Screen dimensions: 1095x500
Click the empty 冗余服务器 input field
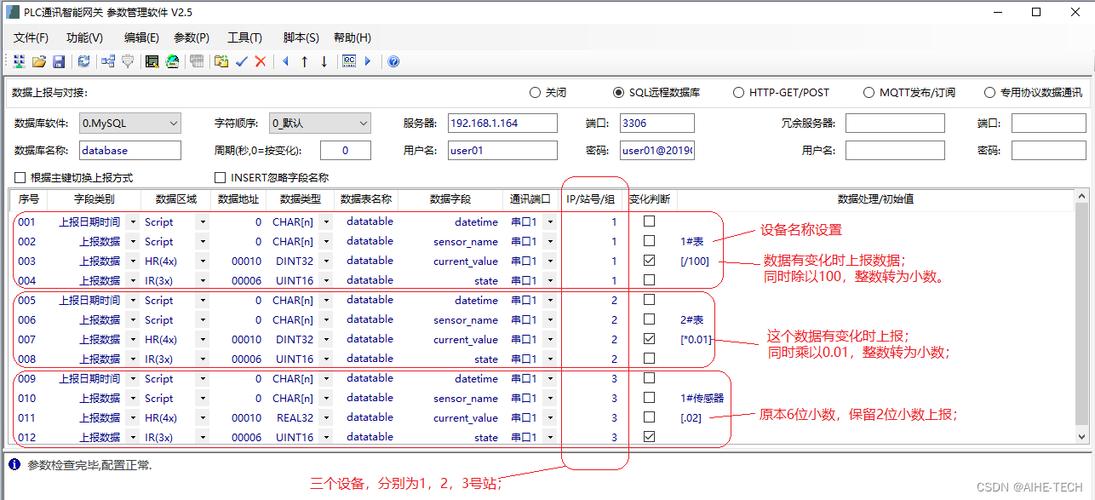click(895, 123)
